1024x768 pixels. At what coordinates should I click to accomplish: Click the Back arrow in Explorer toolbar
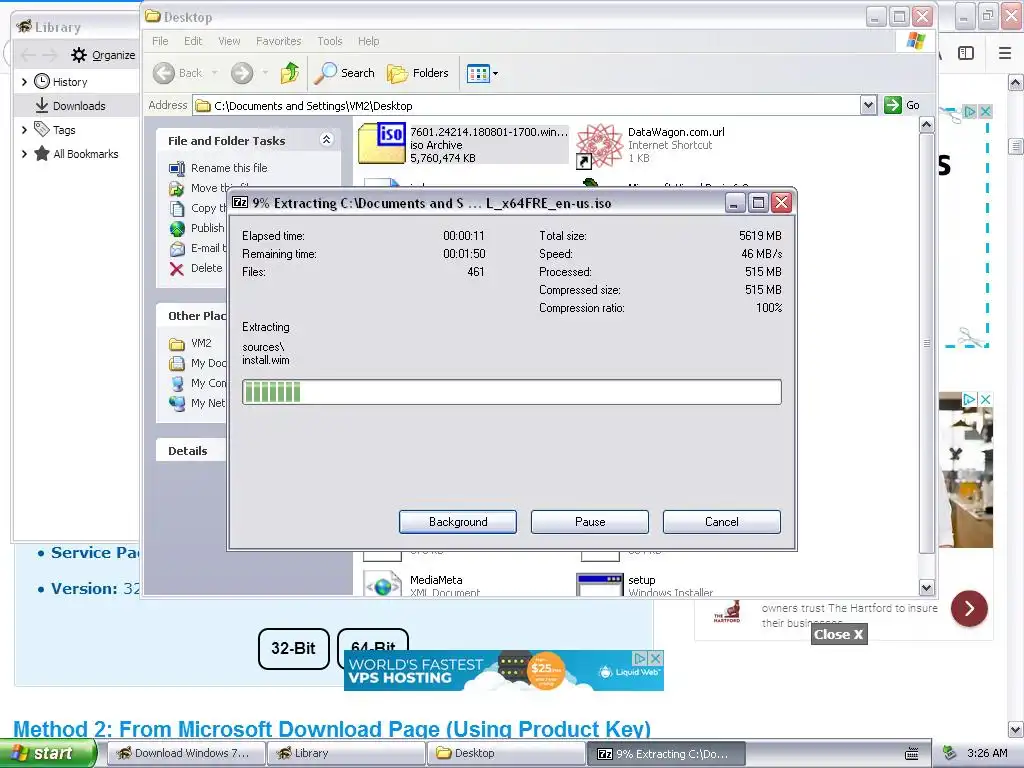[164, 73]
